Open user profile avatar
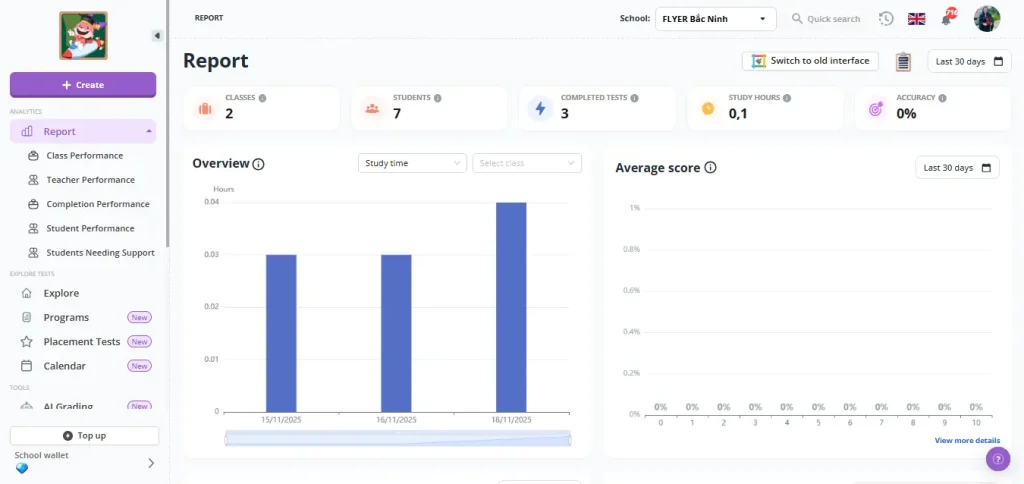 [x=987, y=19]
